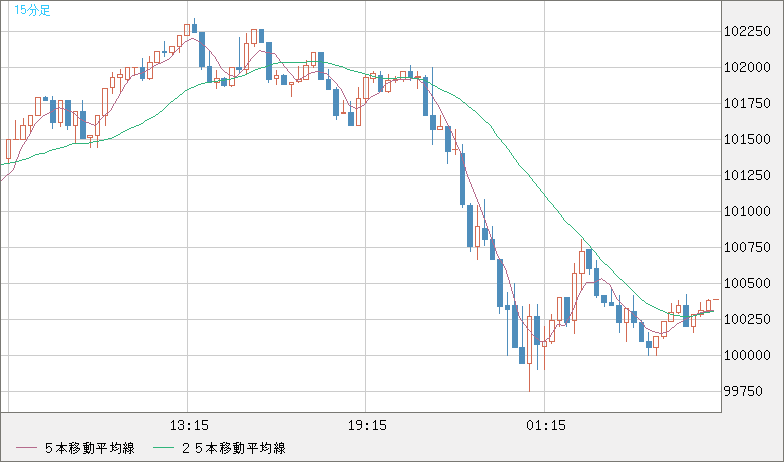Click the 101750 price axis label
Image resolution: width=784 pixels, height=462 pixels.
[x=747, y=104]
